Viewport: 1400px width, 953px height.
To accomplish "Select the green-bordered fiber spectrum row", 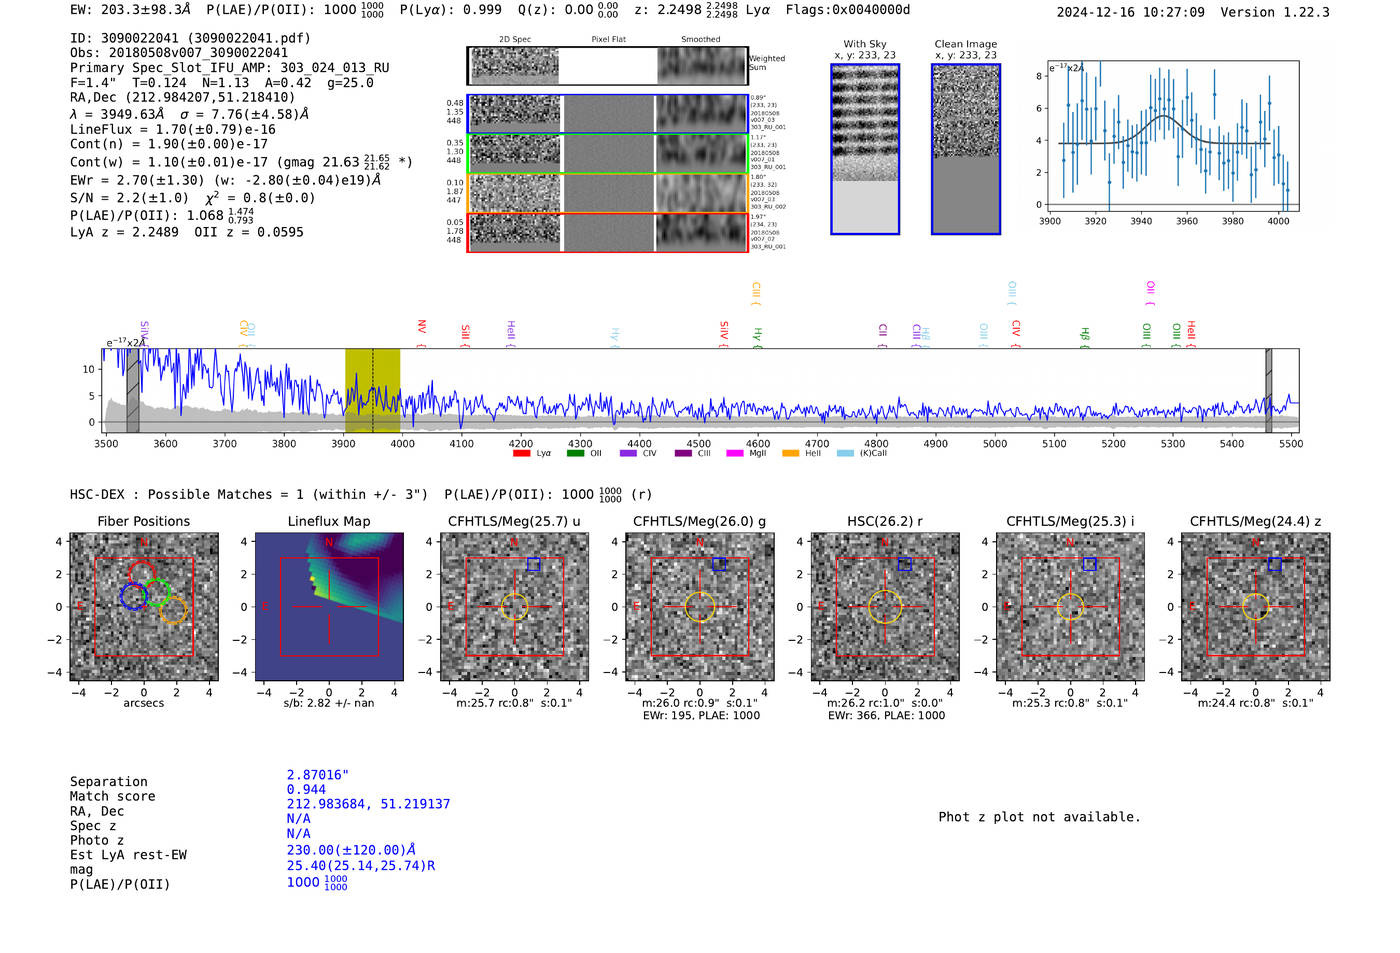I will point(607,154).
